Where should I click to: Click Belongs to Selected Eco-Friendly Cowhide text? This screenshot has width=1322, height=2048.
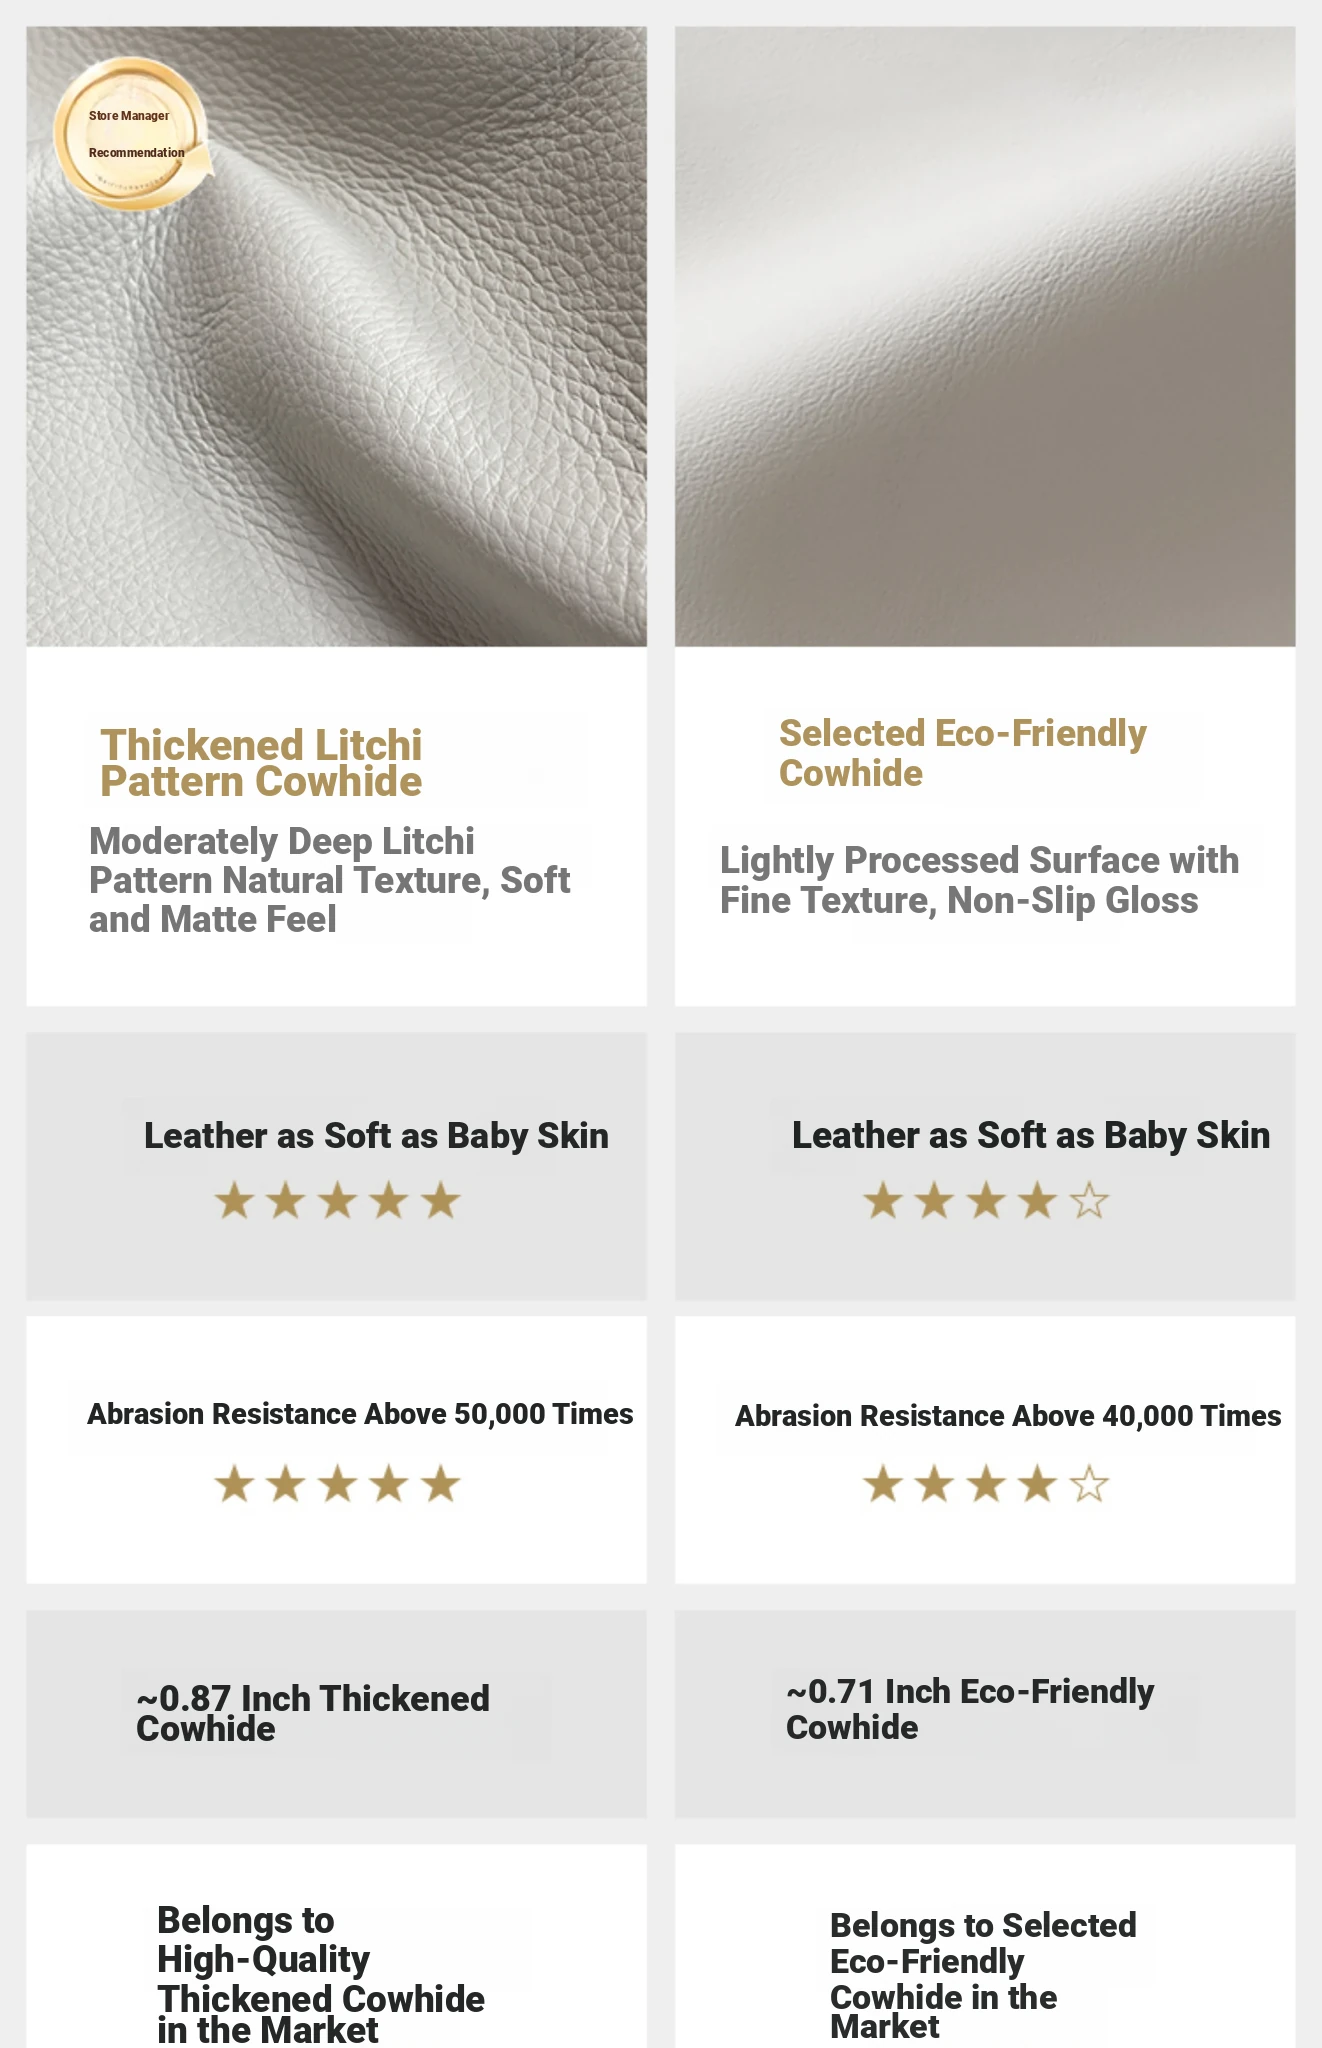[x=982, y=1975]
